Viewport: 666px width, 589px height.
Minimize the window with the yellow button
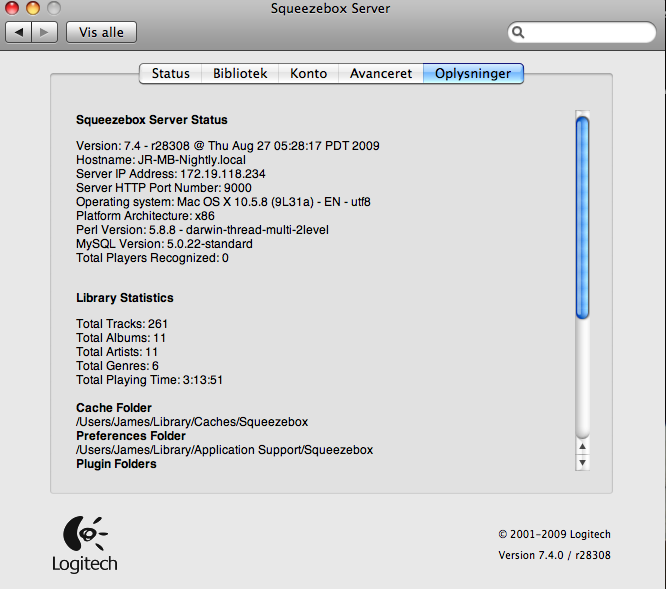[33, 9]
